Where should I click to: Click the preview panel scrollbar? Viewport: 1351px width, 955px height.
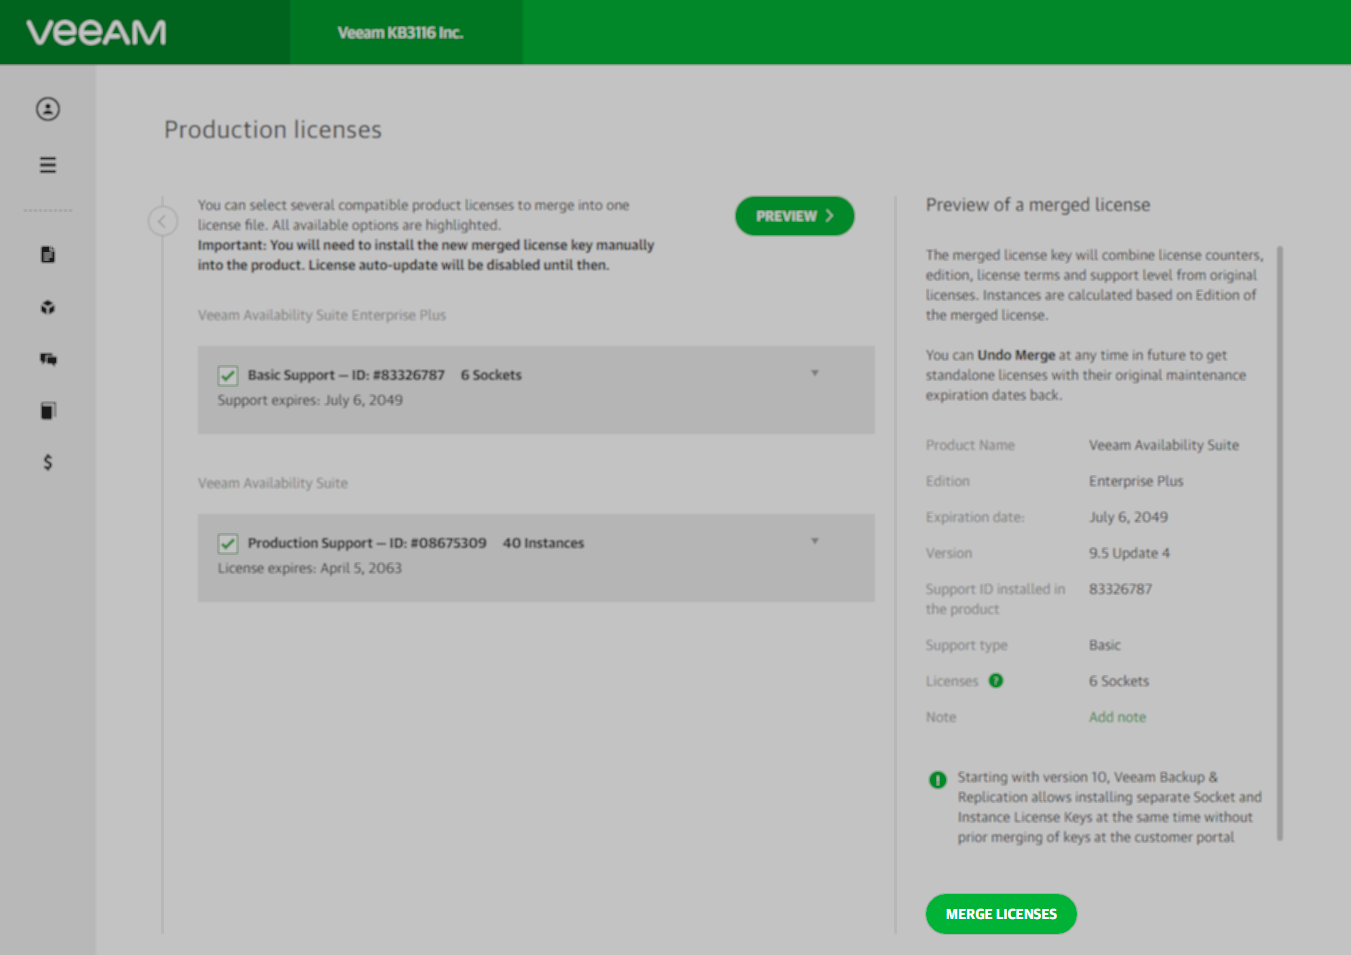click(1280, 543)
